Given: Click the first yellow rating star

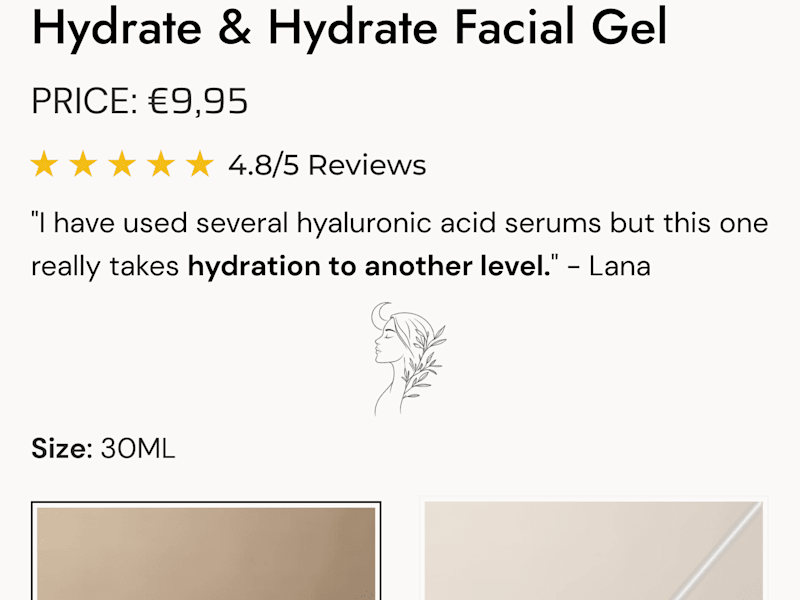Looking at the screenshot, I should coord(44,164).
